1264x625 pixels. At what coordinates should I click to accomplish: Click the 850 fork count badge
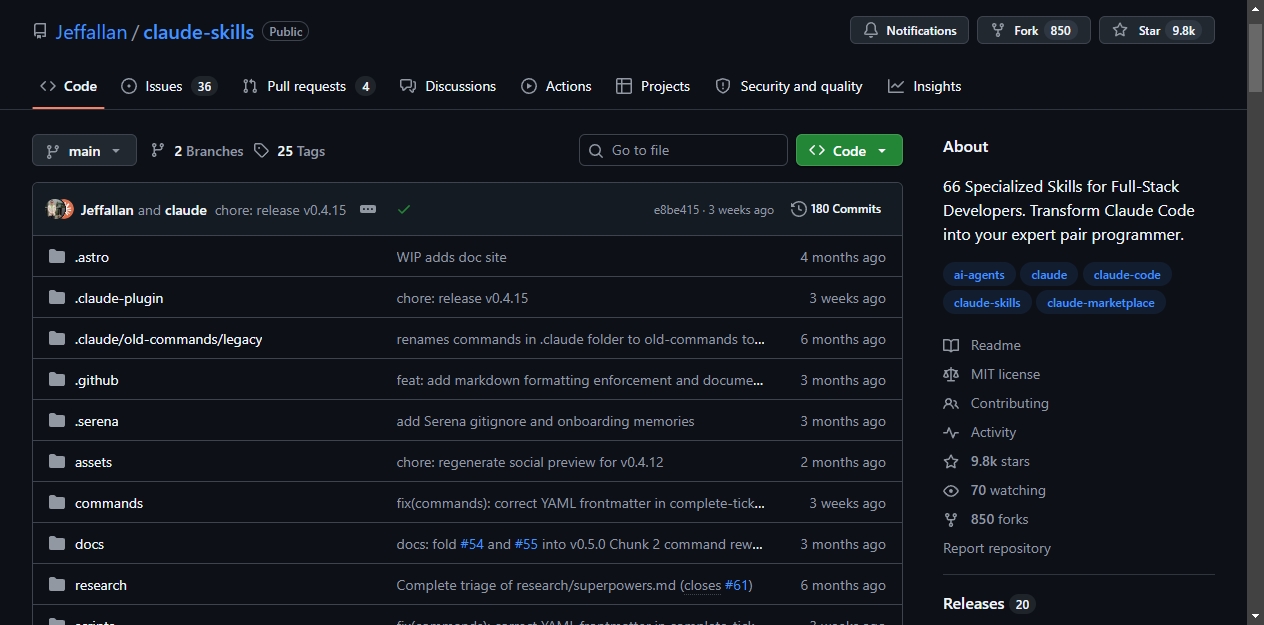click(x=1061, y=31)
